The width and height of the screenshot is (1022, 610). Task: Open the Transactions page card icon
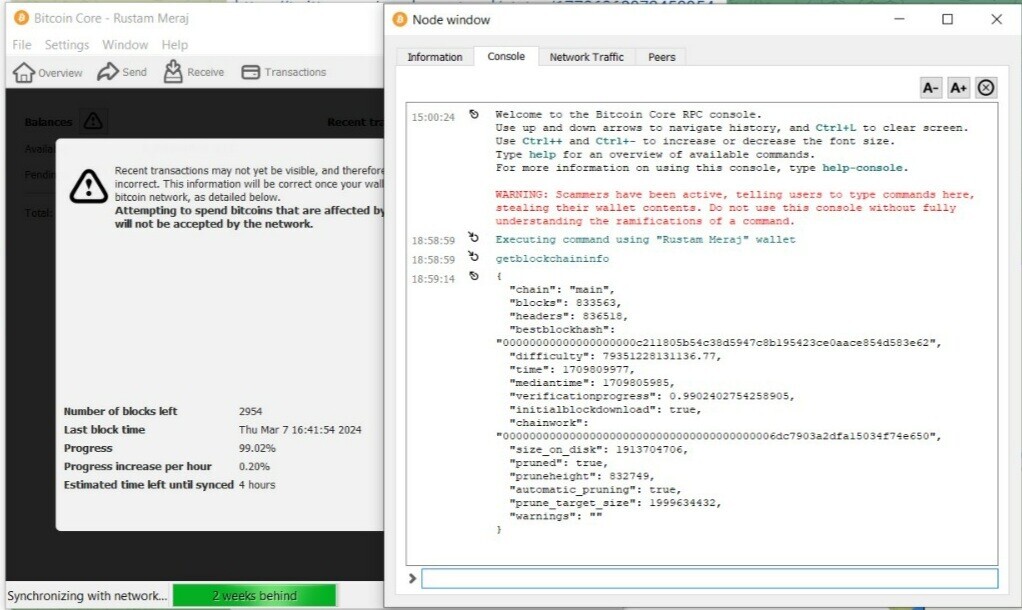click(x=250, y=72)
